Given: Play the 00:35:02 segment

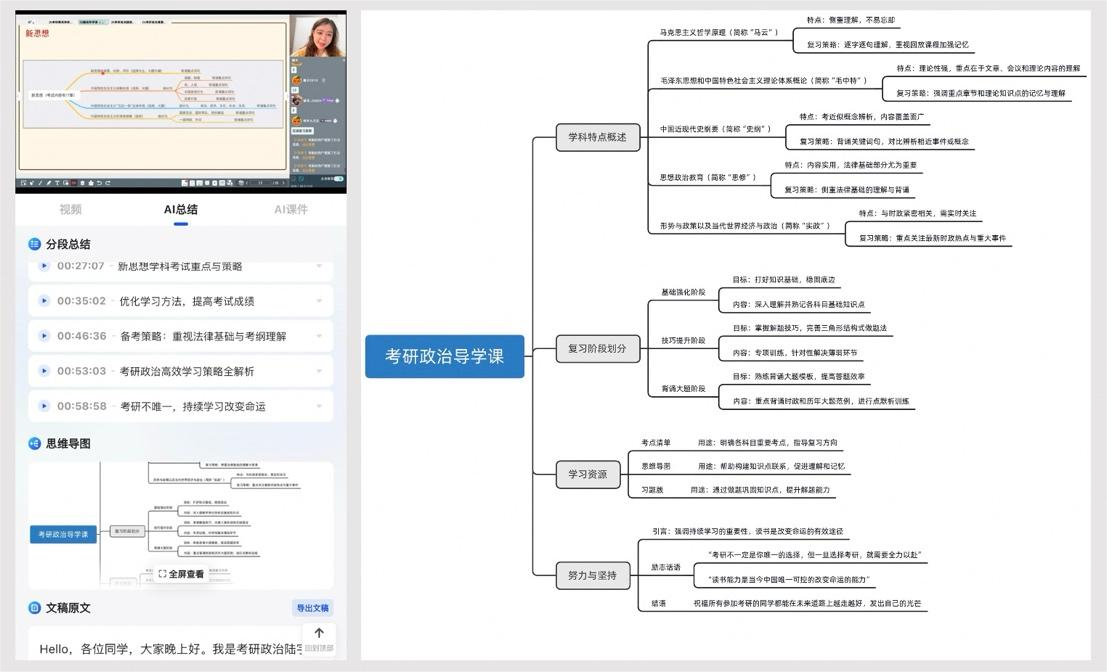Looking at the screenshot, I should pyautogui.click(x=43, y=301).
